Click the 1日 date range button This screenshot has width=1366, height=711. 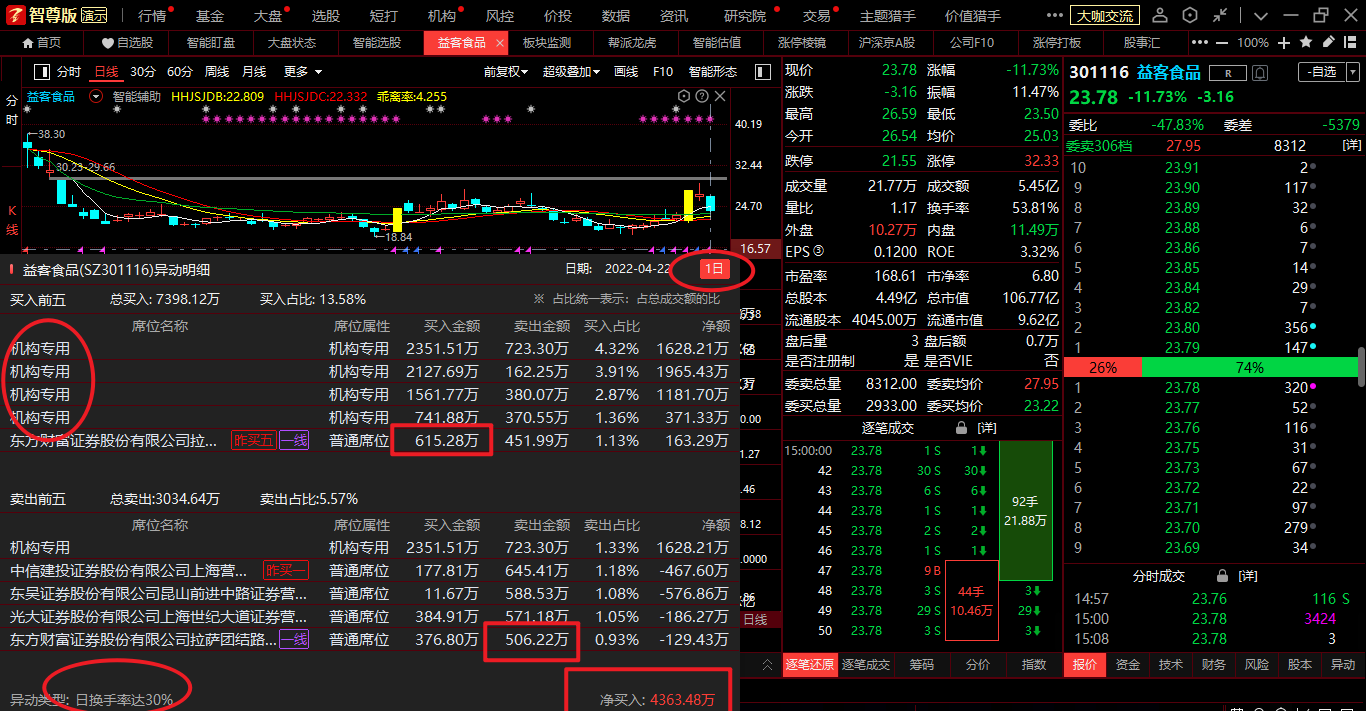click(x=714, y=269)
